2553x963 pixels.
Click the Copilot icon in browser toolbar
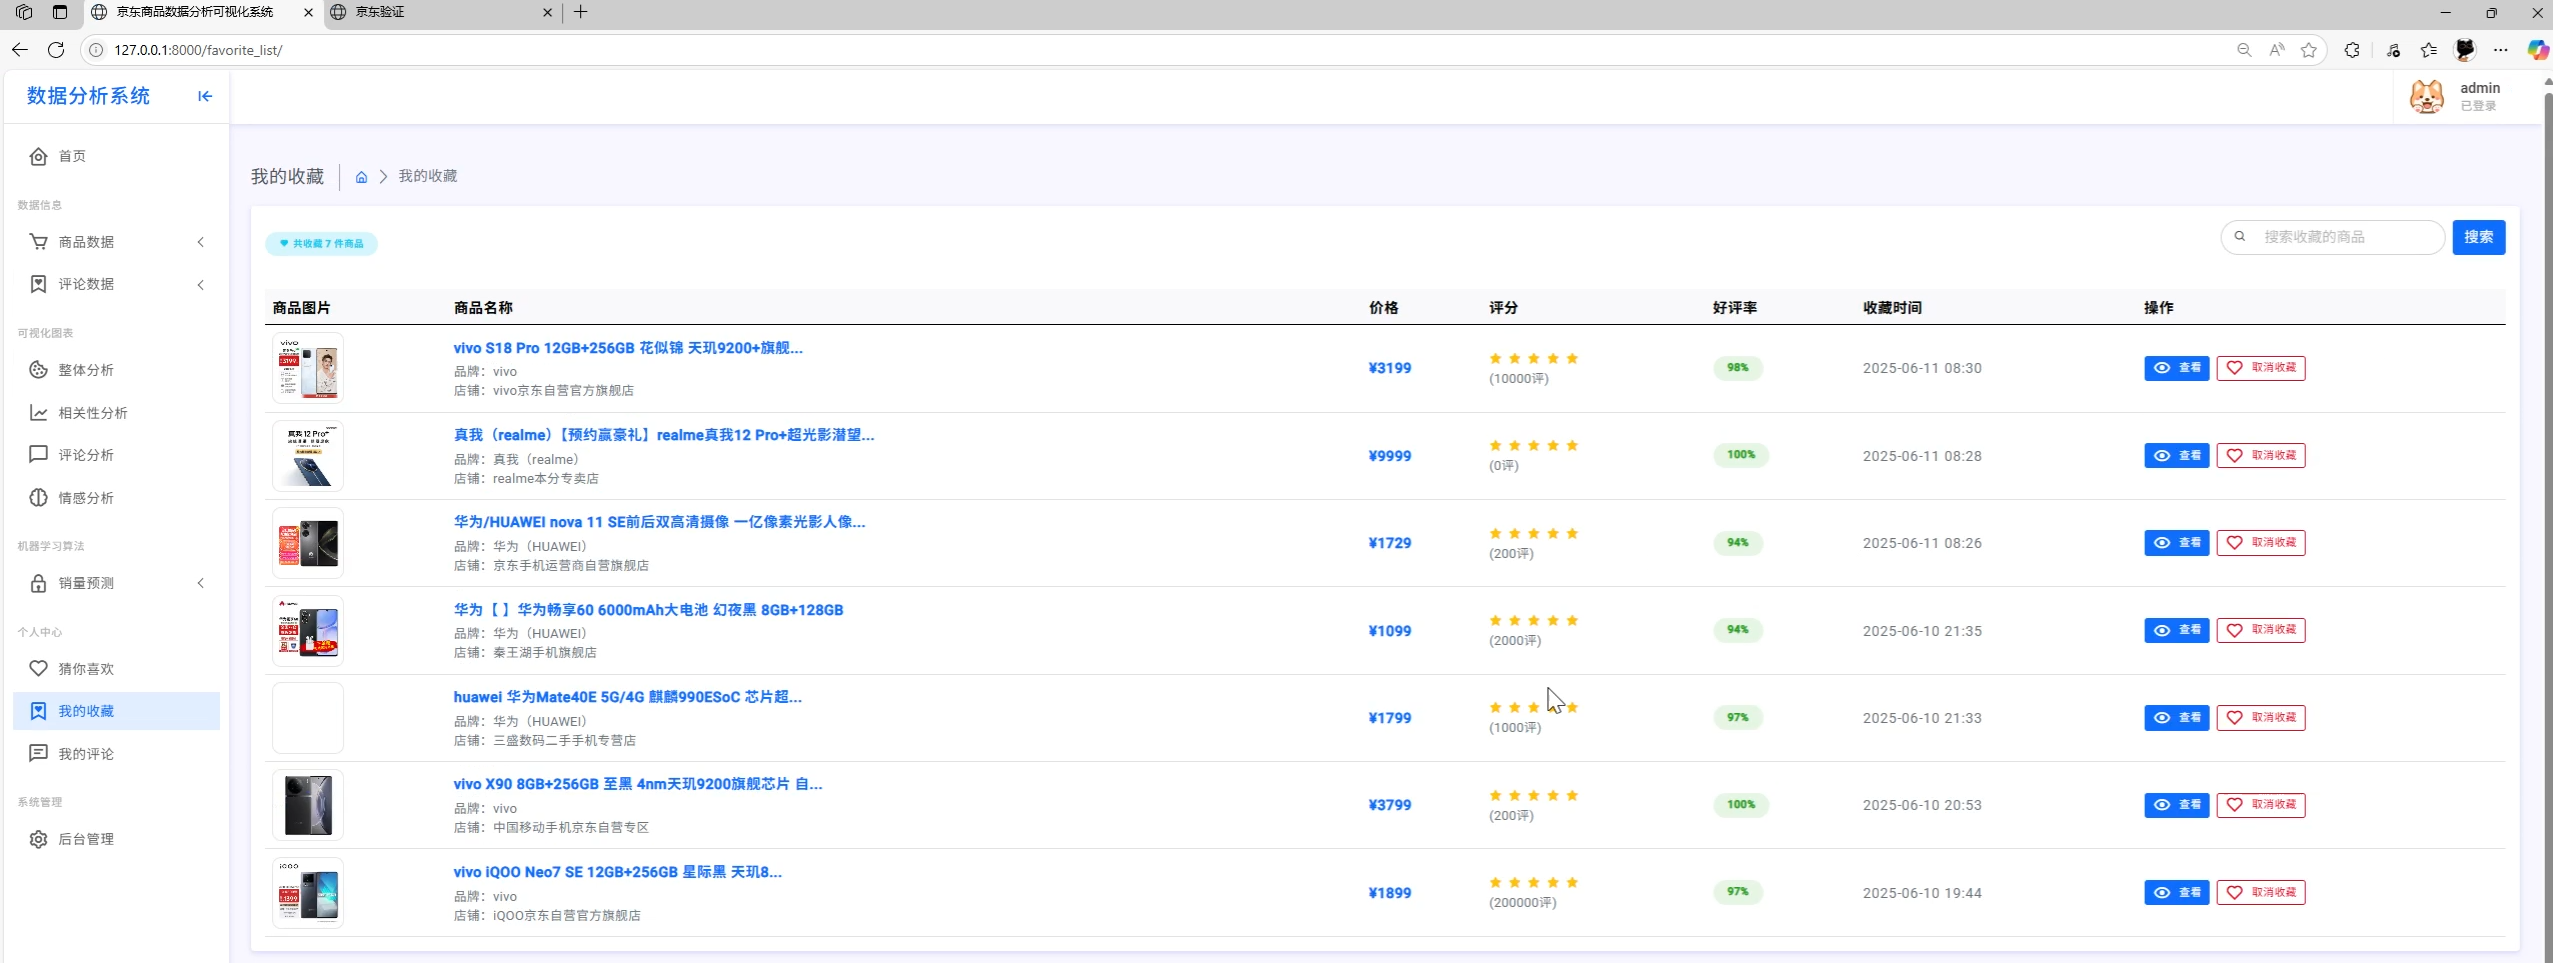click(2538, 50)
